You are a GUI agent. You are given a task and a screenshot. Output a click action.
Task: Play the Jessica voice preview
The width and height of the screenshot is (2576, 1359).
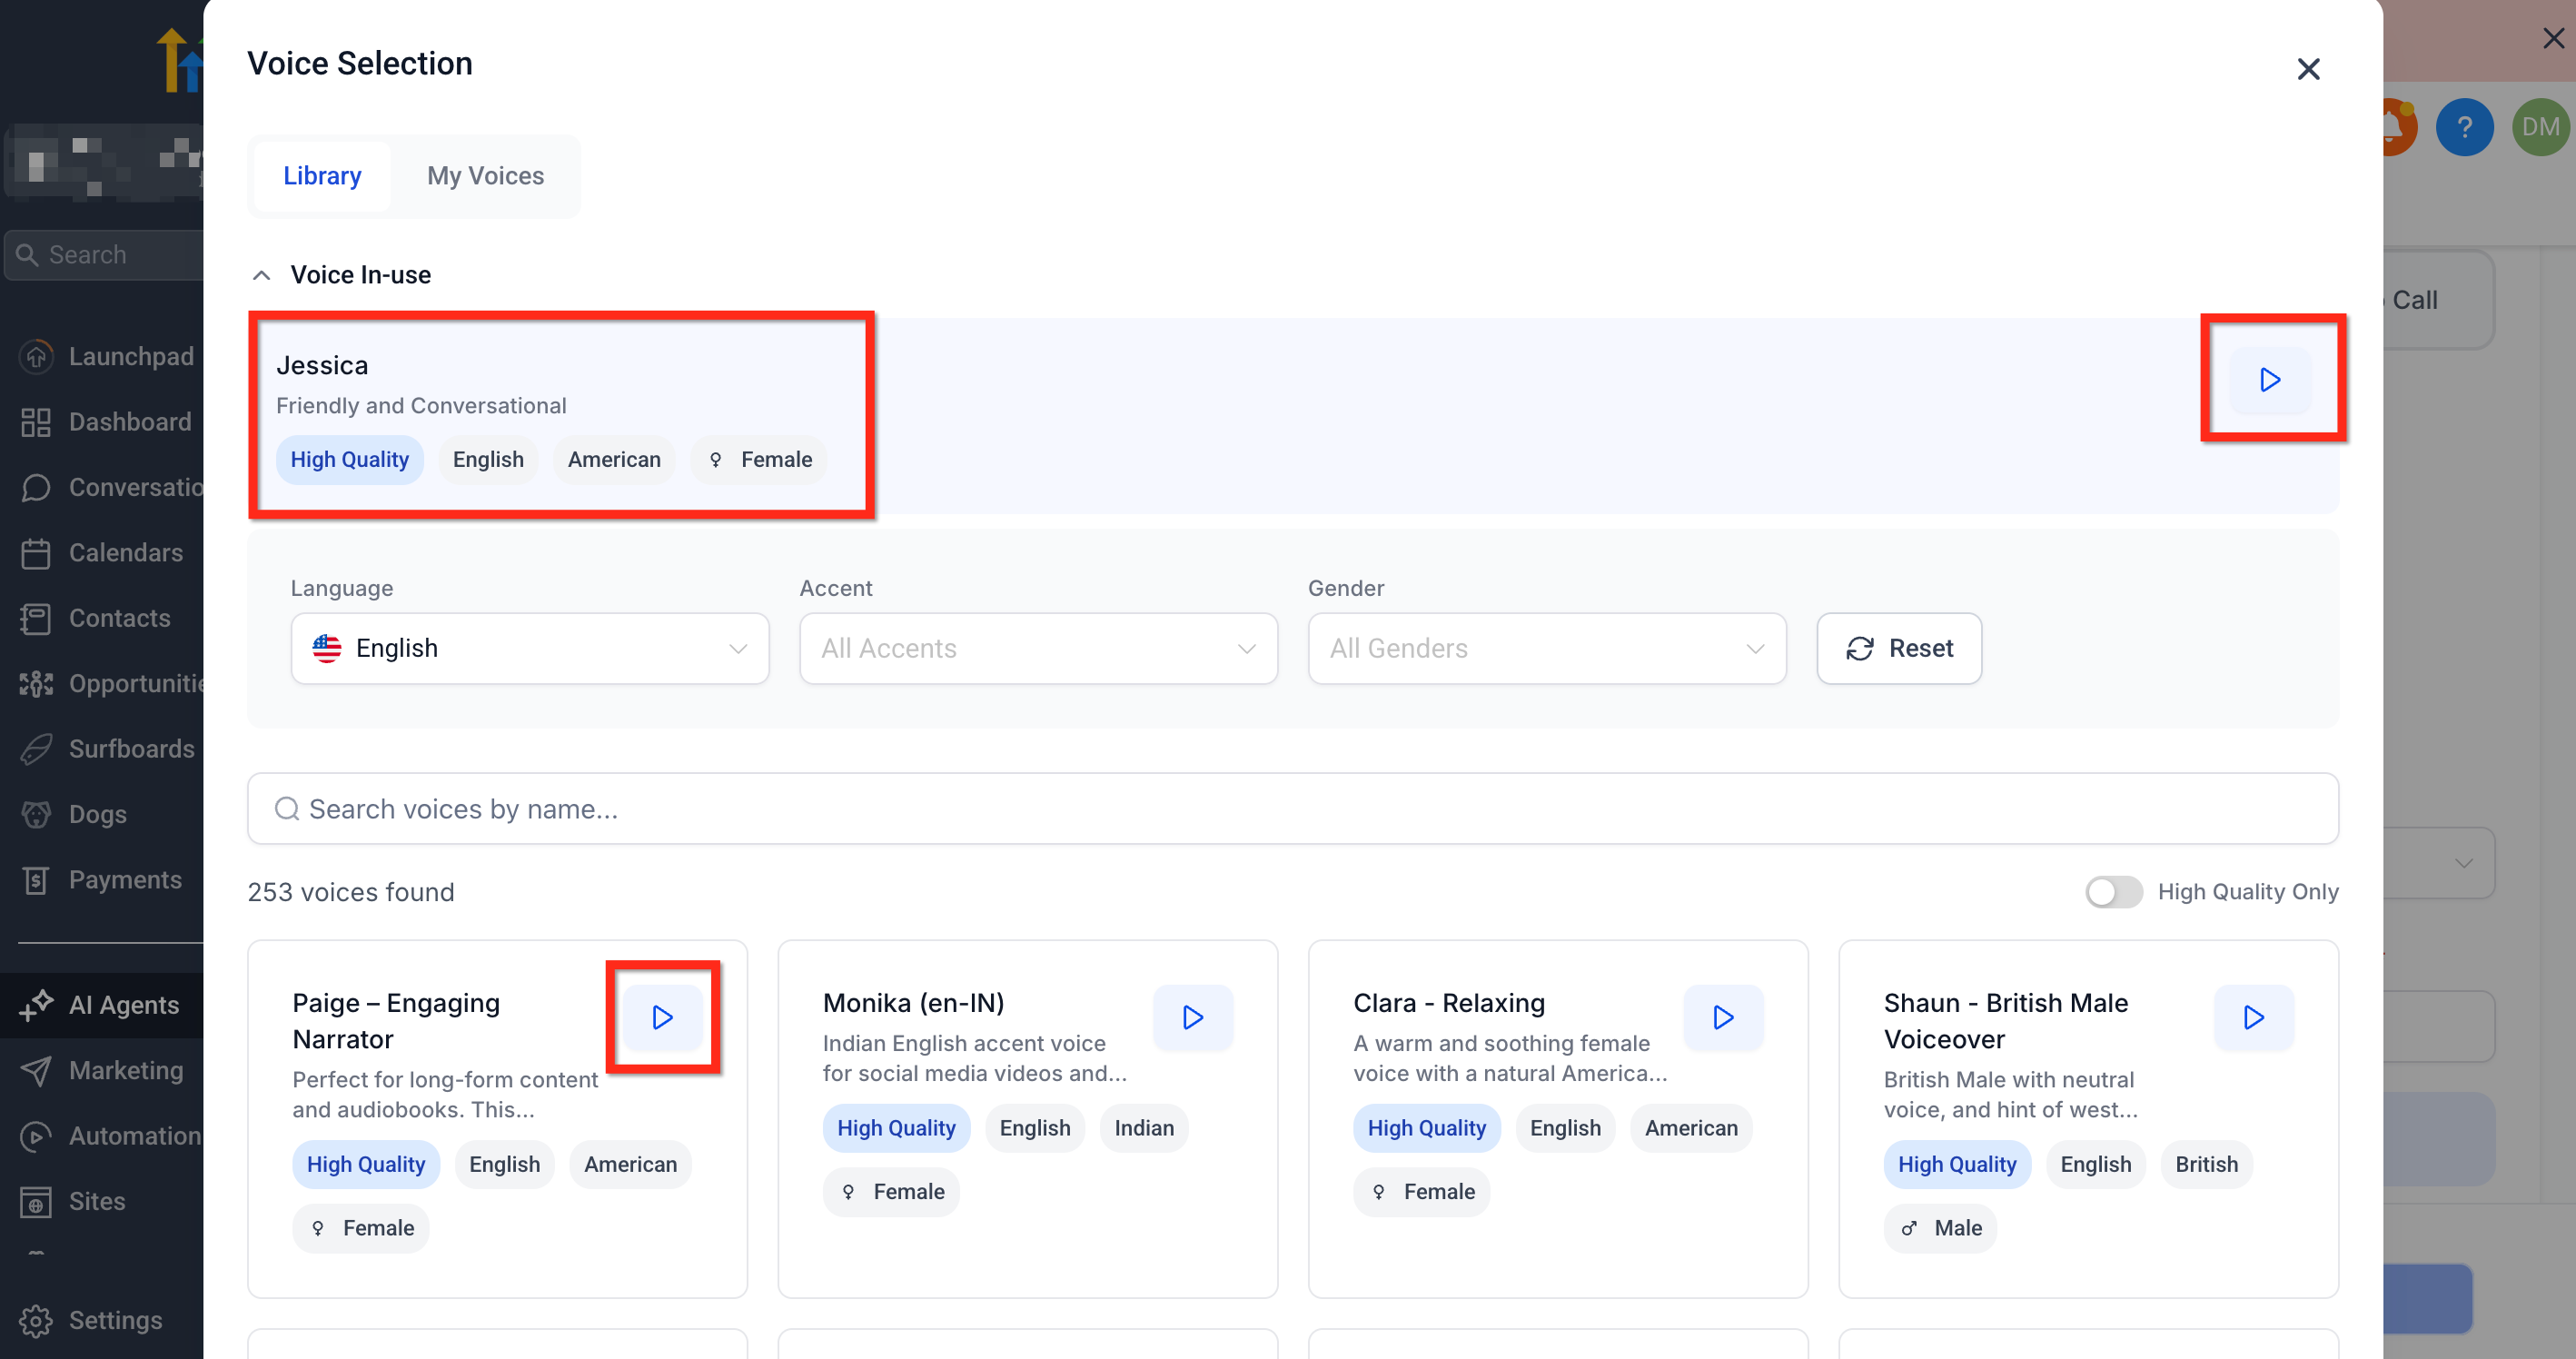click(x=2269, y=380)
